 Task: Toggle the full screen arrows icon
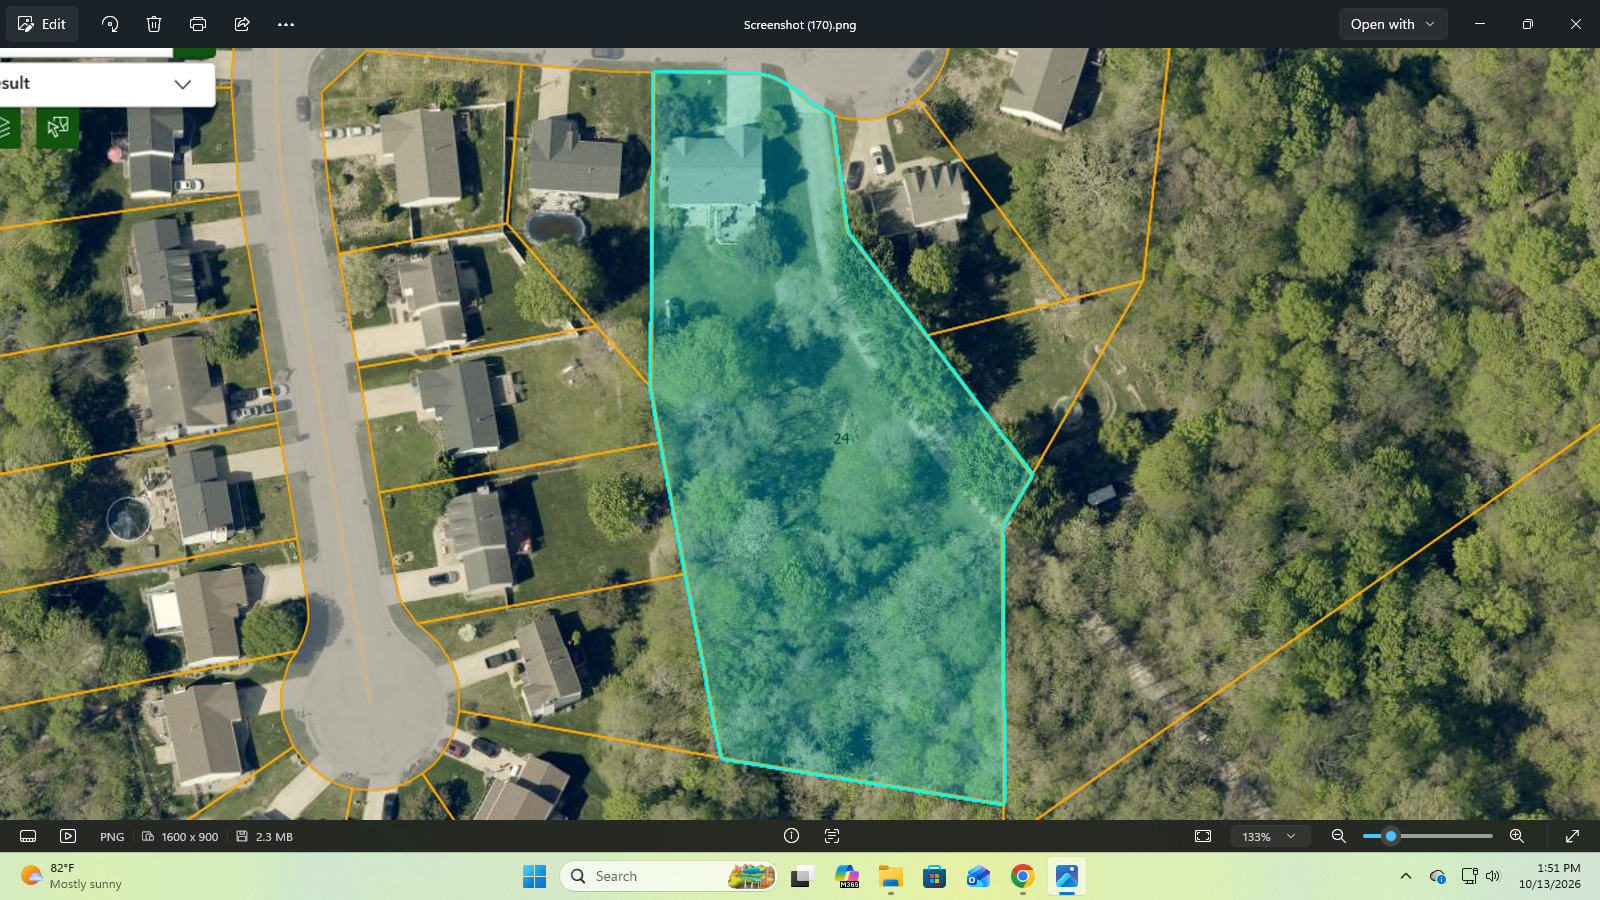click(1572, 836)
